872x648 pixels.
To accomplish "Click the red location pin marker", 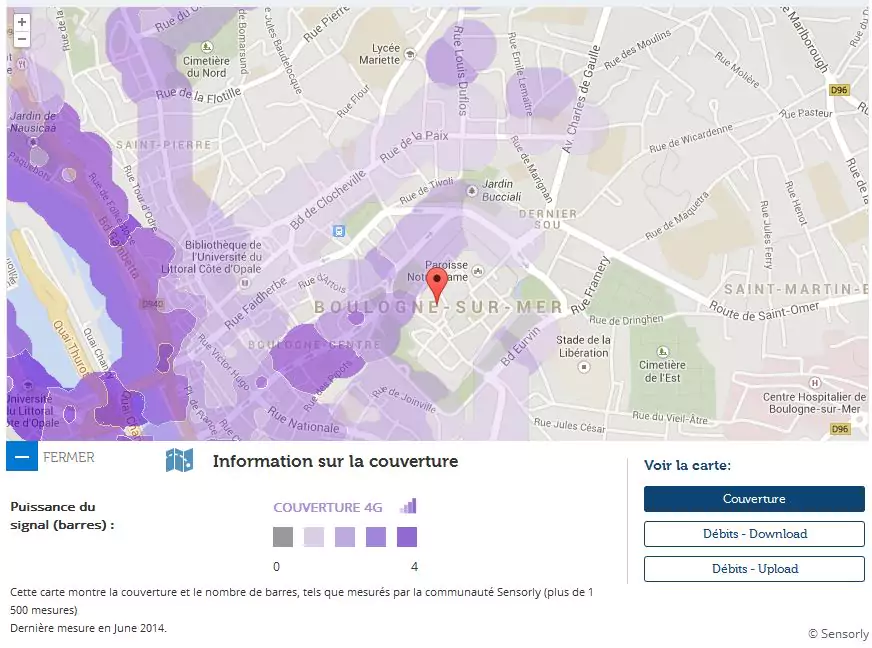I will 436,284.
